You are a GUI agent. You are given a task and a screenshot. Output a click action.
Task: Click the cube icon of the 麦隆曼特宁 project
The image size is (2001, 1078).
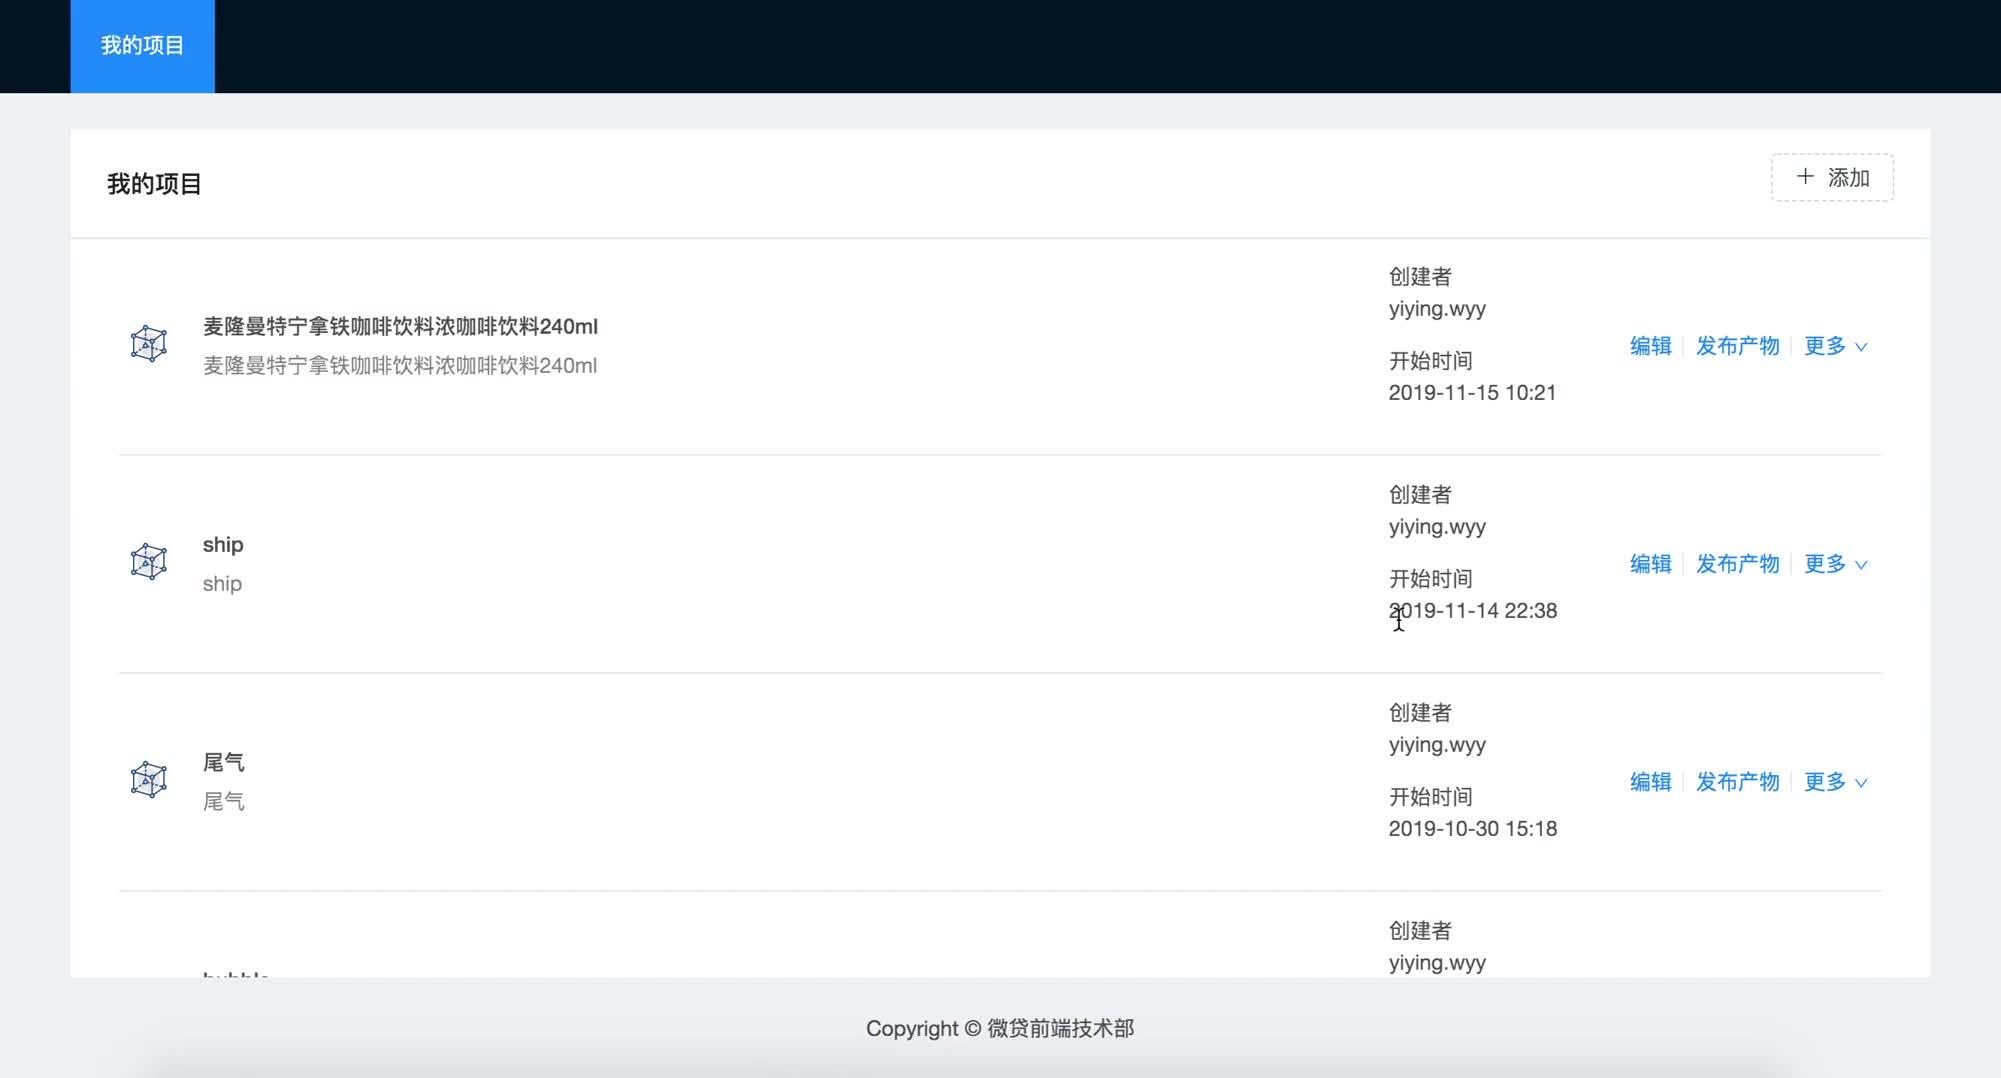(148, 344)
